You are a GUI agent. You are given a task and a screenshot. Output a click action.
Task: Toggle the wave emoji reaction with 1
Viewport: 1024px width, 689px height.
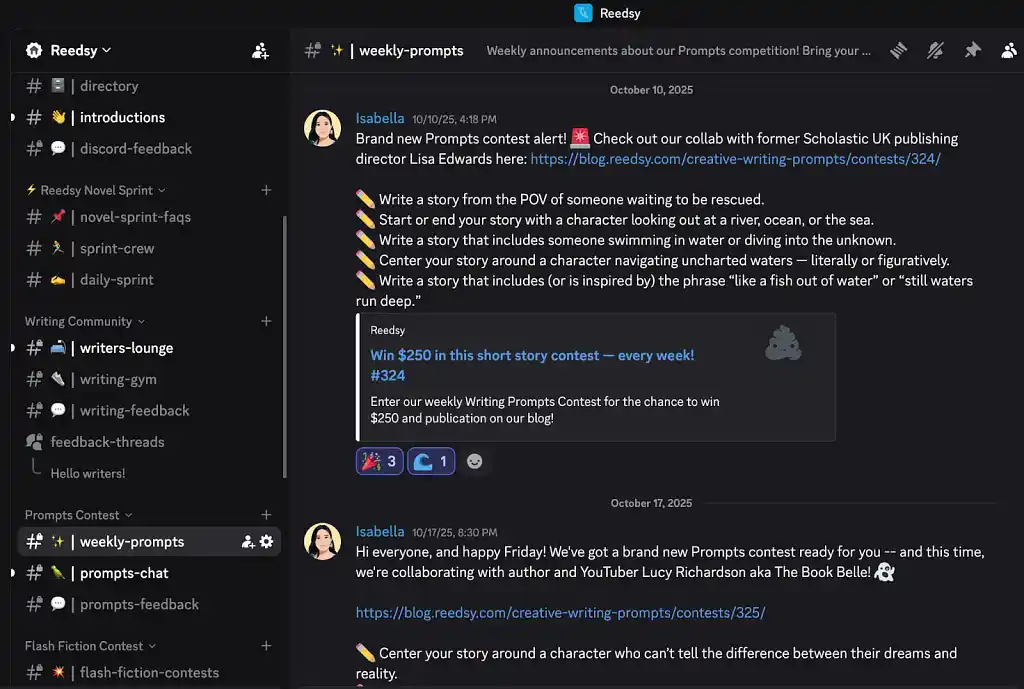431,461
